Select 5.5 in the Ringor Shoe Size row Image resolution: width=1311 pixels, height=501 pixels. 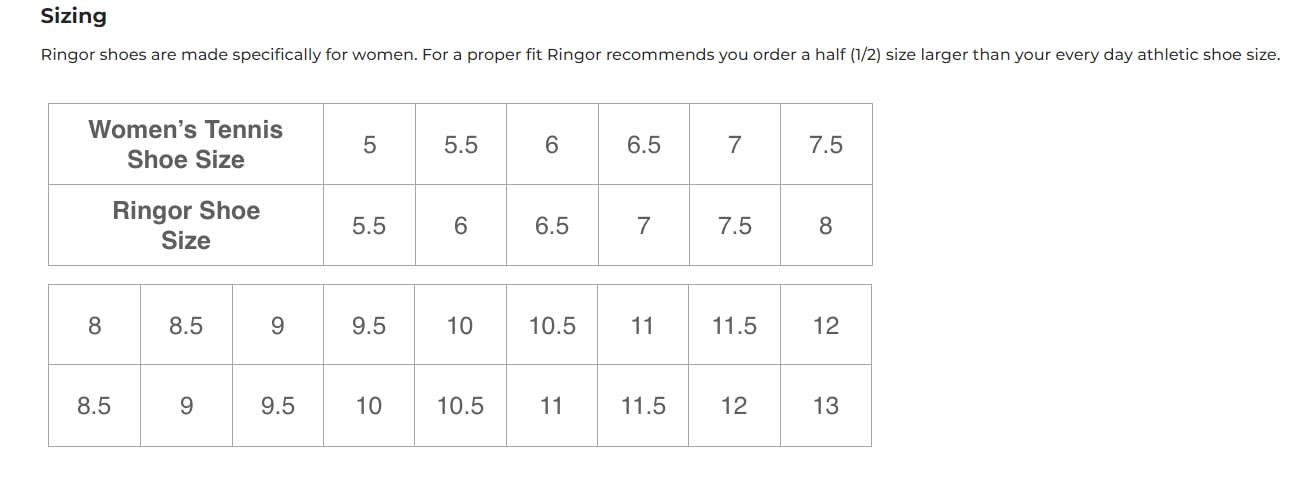(369, 225)
